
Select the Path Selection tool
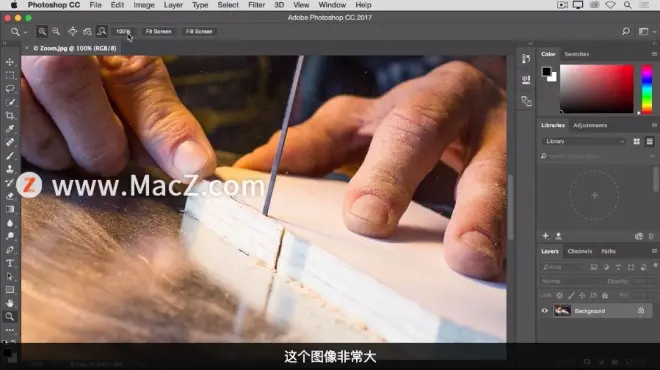(10, 277)
